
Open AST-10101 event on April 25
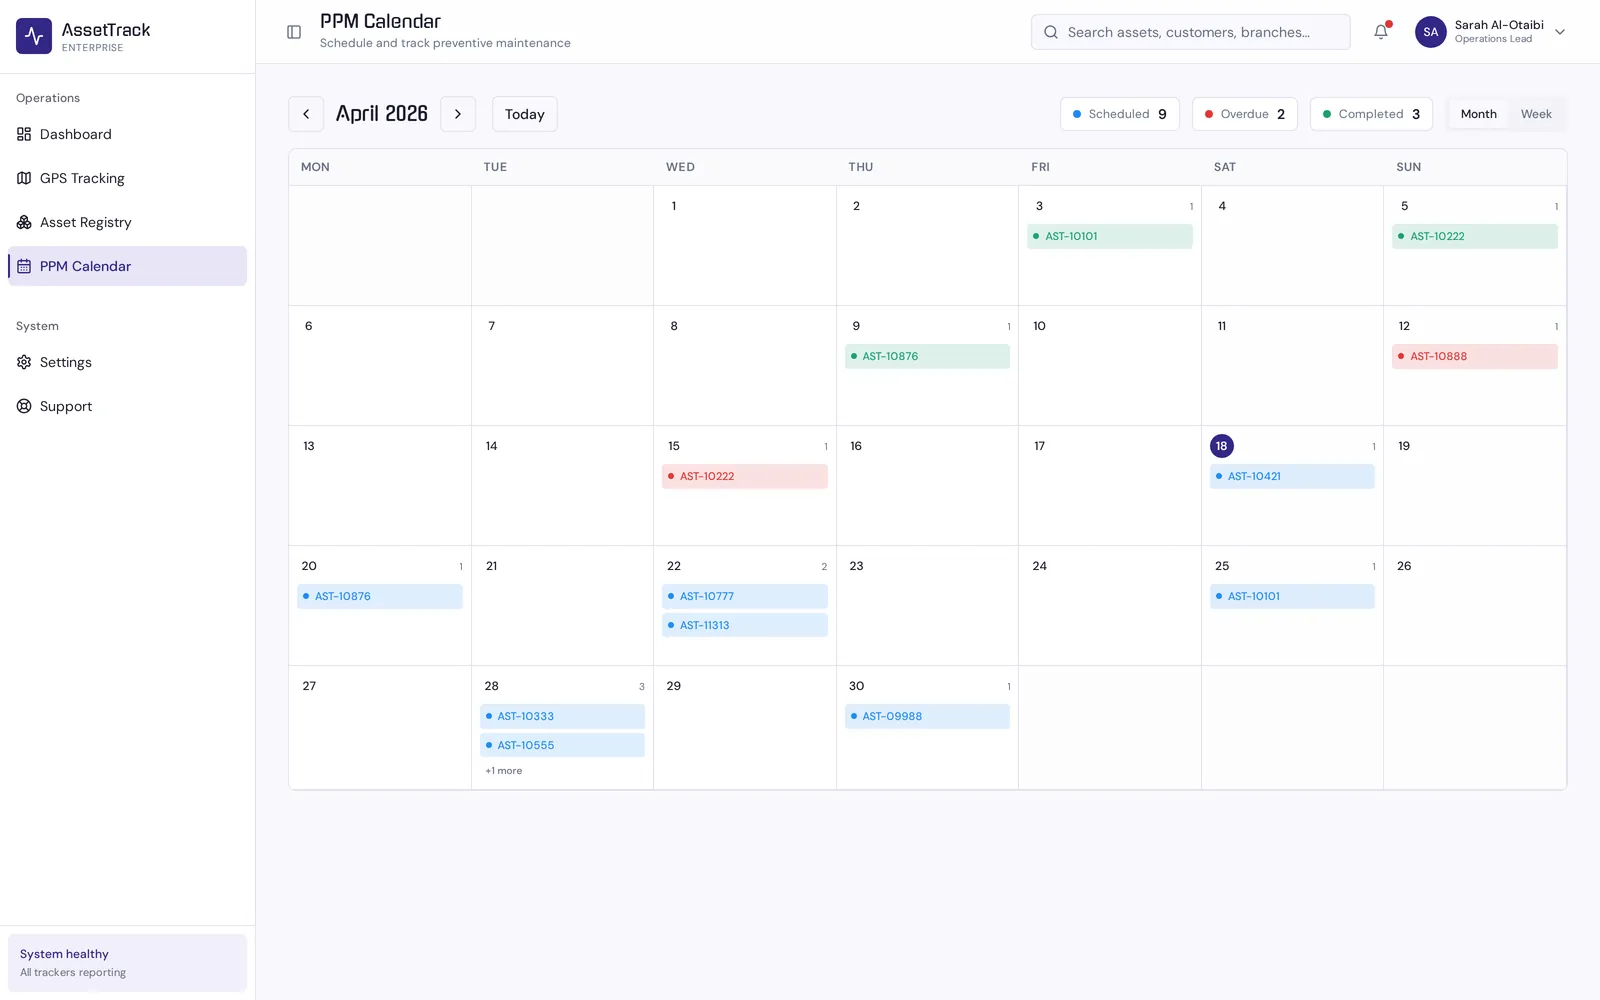(1292, 596)
